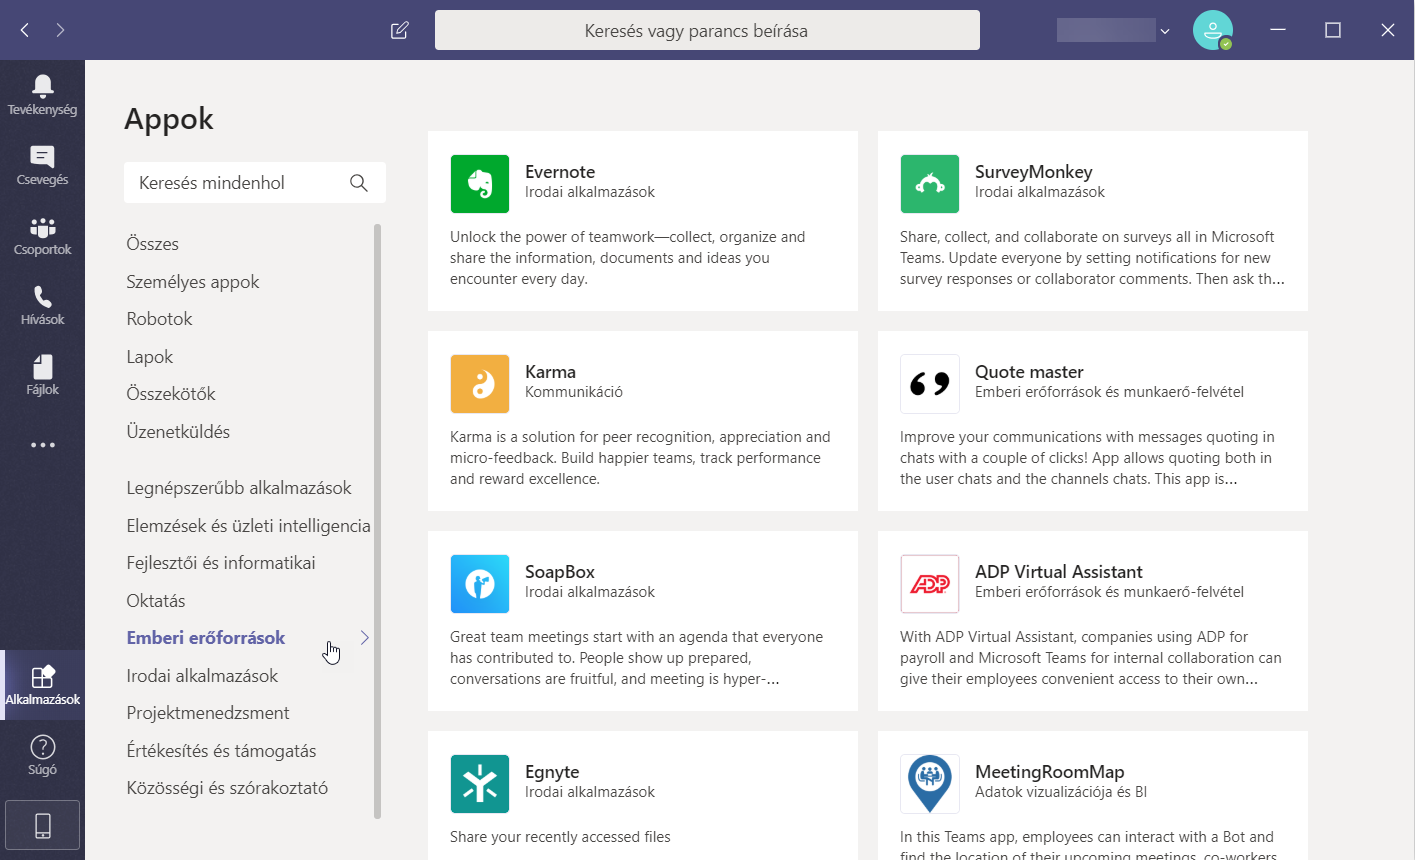
Task: Click the Keresés vagy parancs beírása box
Action: [x=706, y=30]
